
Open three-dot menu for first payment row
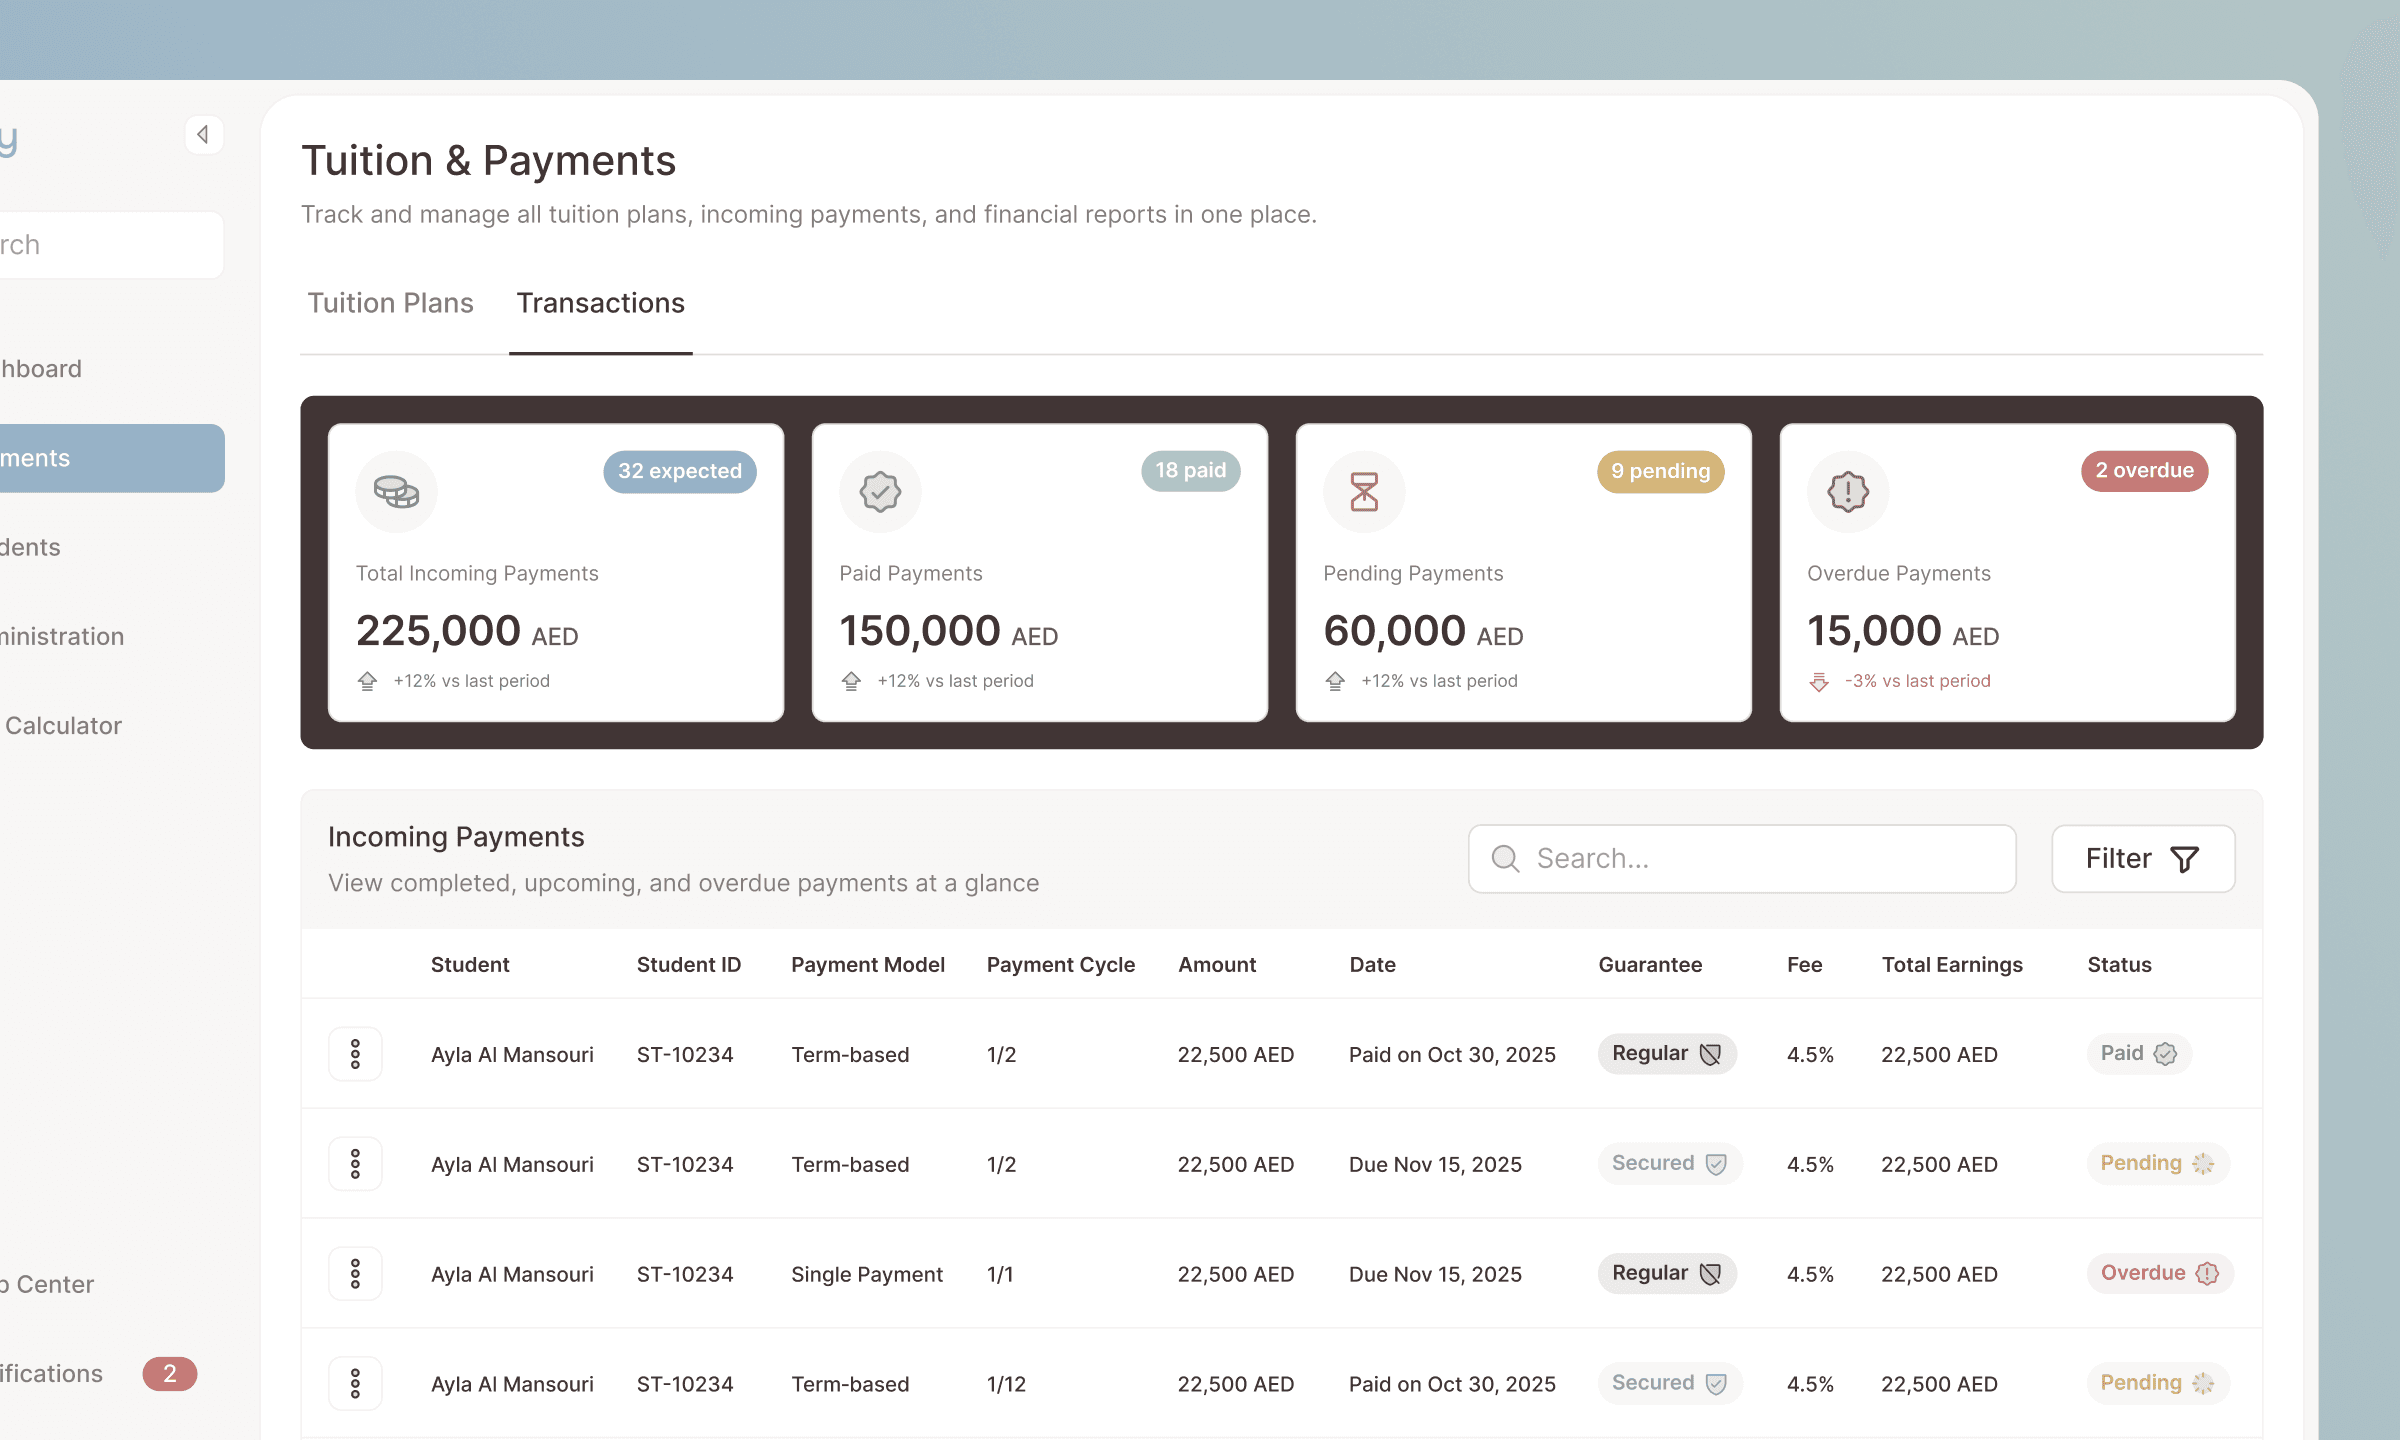click(x=355, y=1054)
